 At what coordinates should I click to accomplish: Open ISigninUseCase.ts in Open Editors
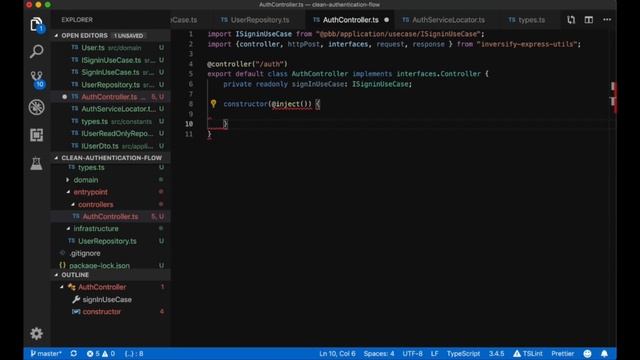[x=110, y=60]
